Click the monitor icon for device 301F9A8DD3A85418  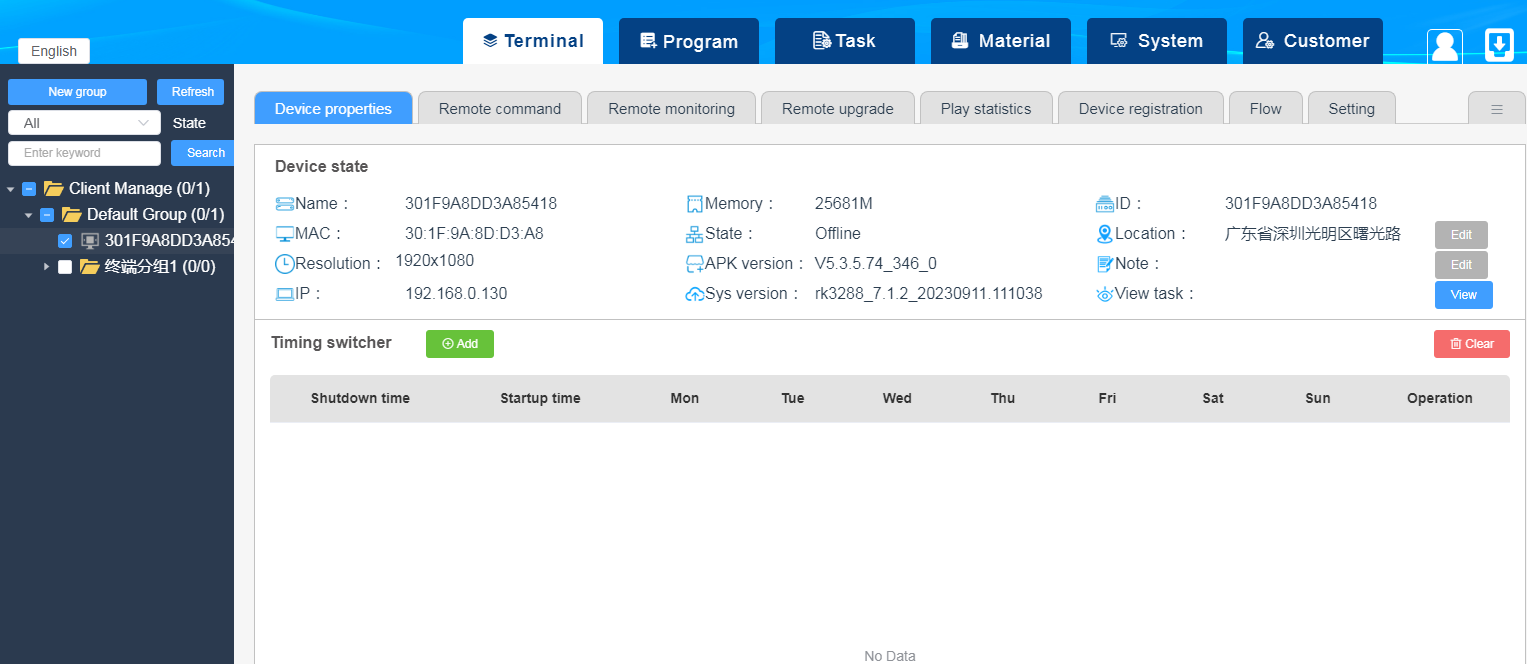coord(90,240)
